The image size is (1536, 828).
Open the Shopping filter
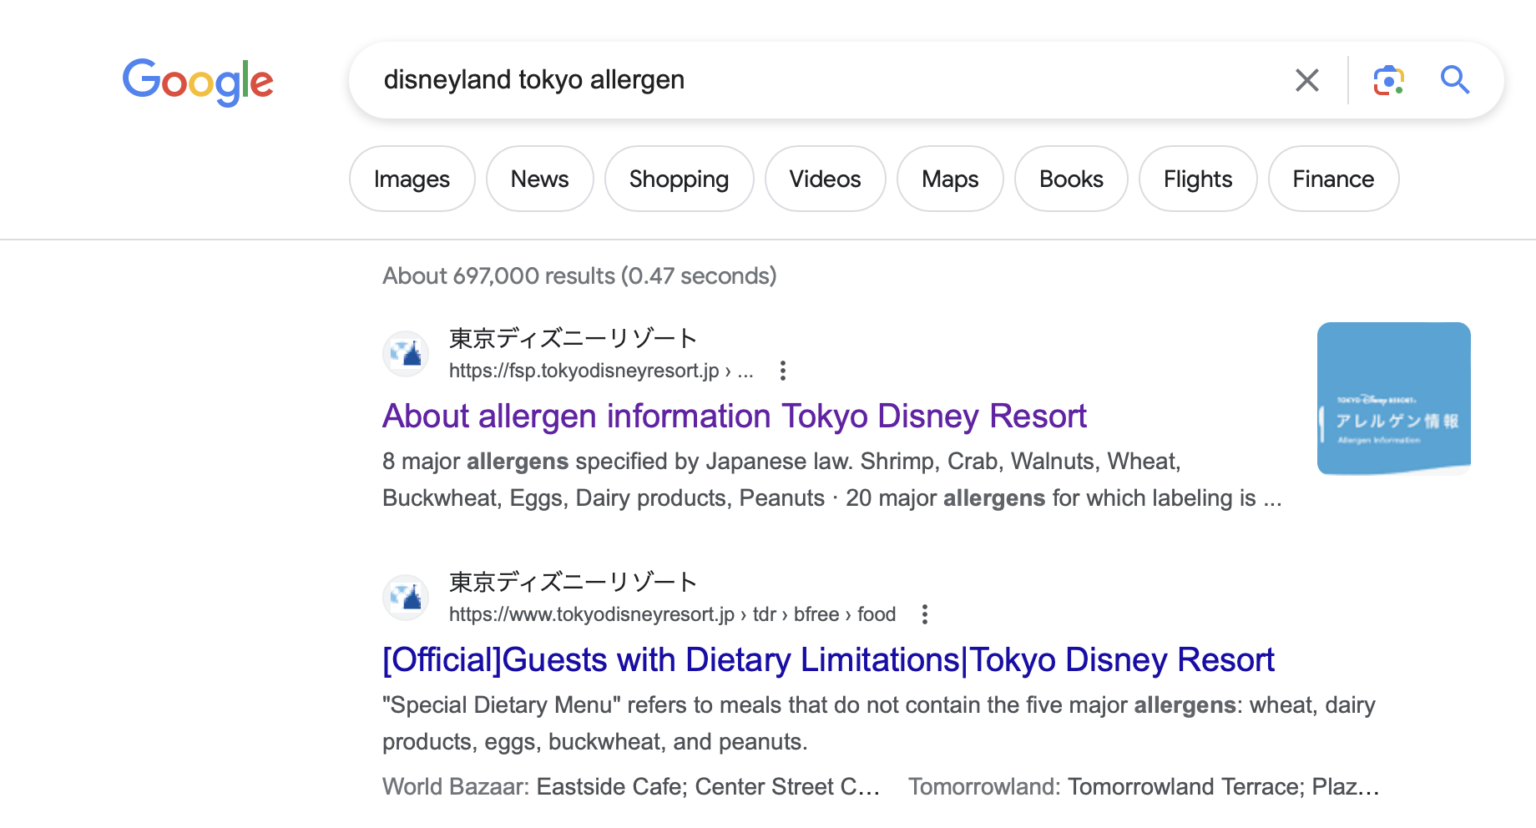tap(679, 179)
